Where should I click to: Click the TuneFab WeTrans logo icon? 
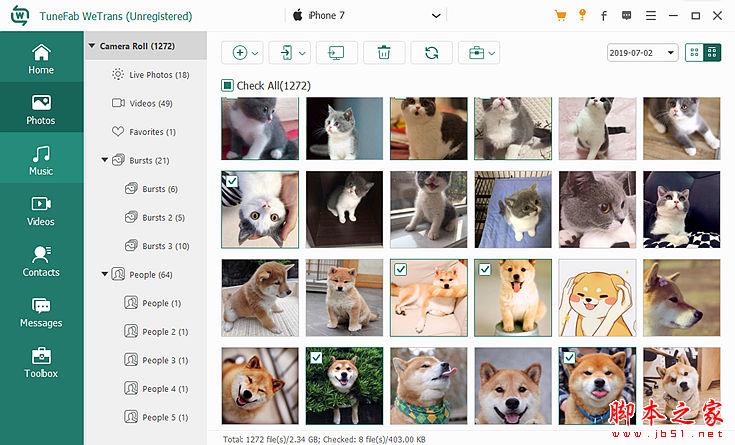tap(20, 16)
